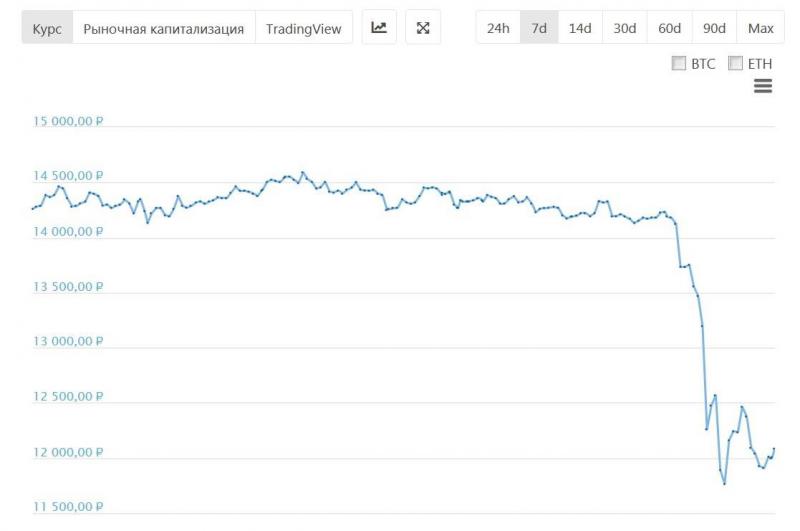Pick the 90d time range
The width and height of the screenshot is (800, 531).
click(714, 28)
